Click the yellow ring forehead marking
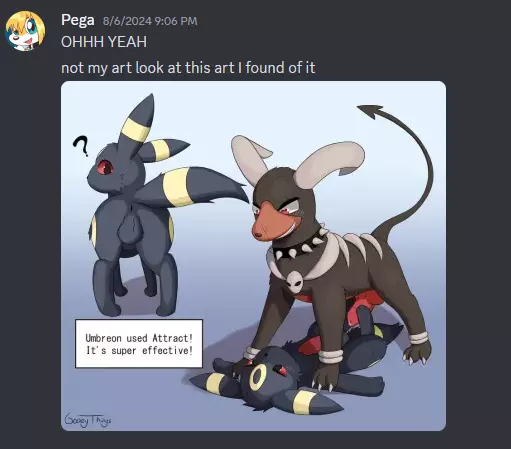 (258, 377)
